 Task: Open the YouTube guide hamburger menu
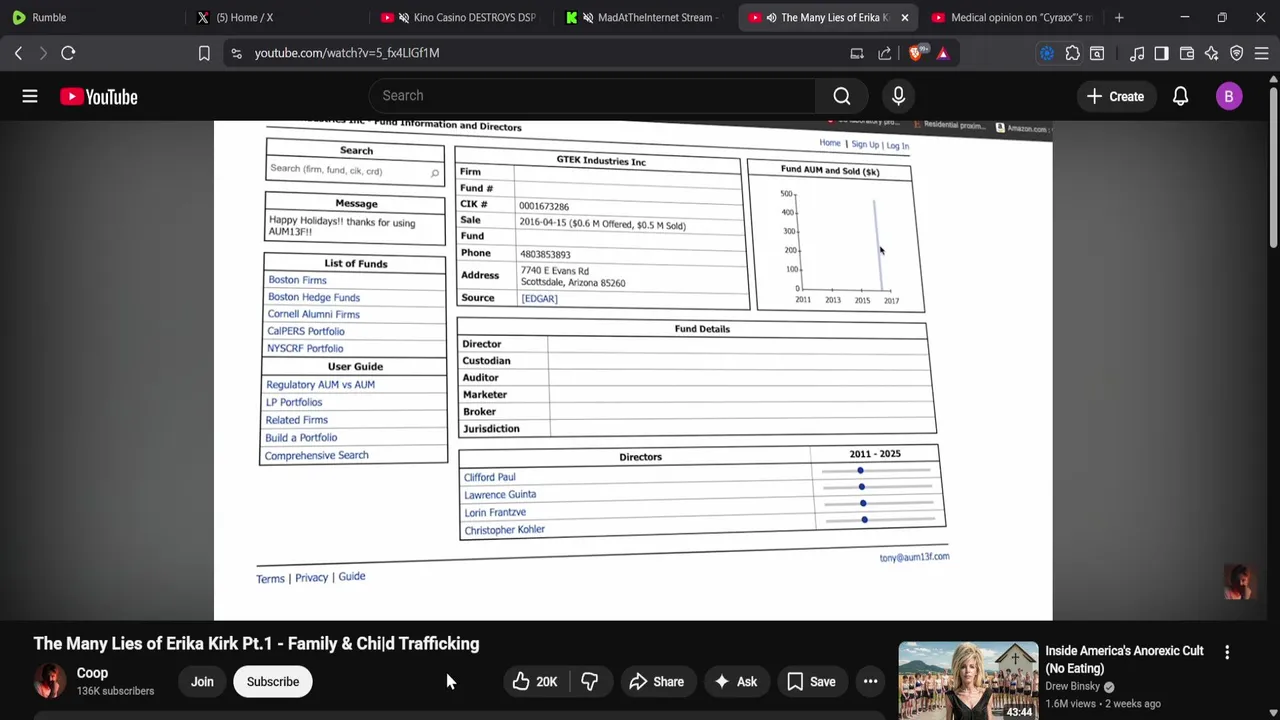click(x=30, y=96)
